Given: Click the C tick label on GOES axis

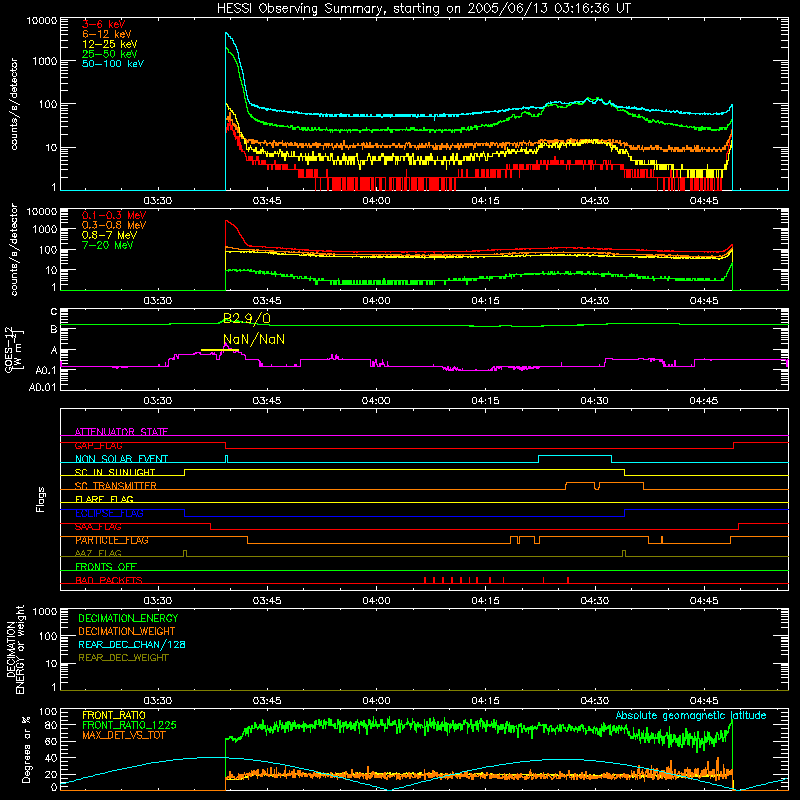Looking at the screenshot, I should coord(54,312).
